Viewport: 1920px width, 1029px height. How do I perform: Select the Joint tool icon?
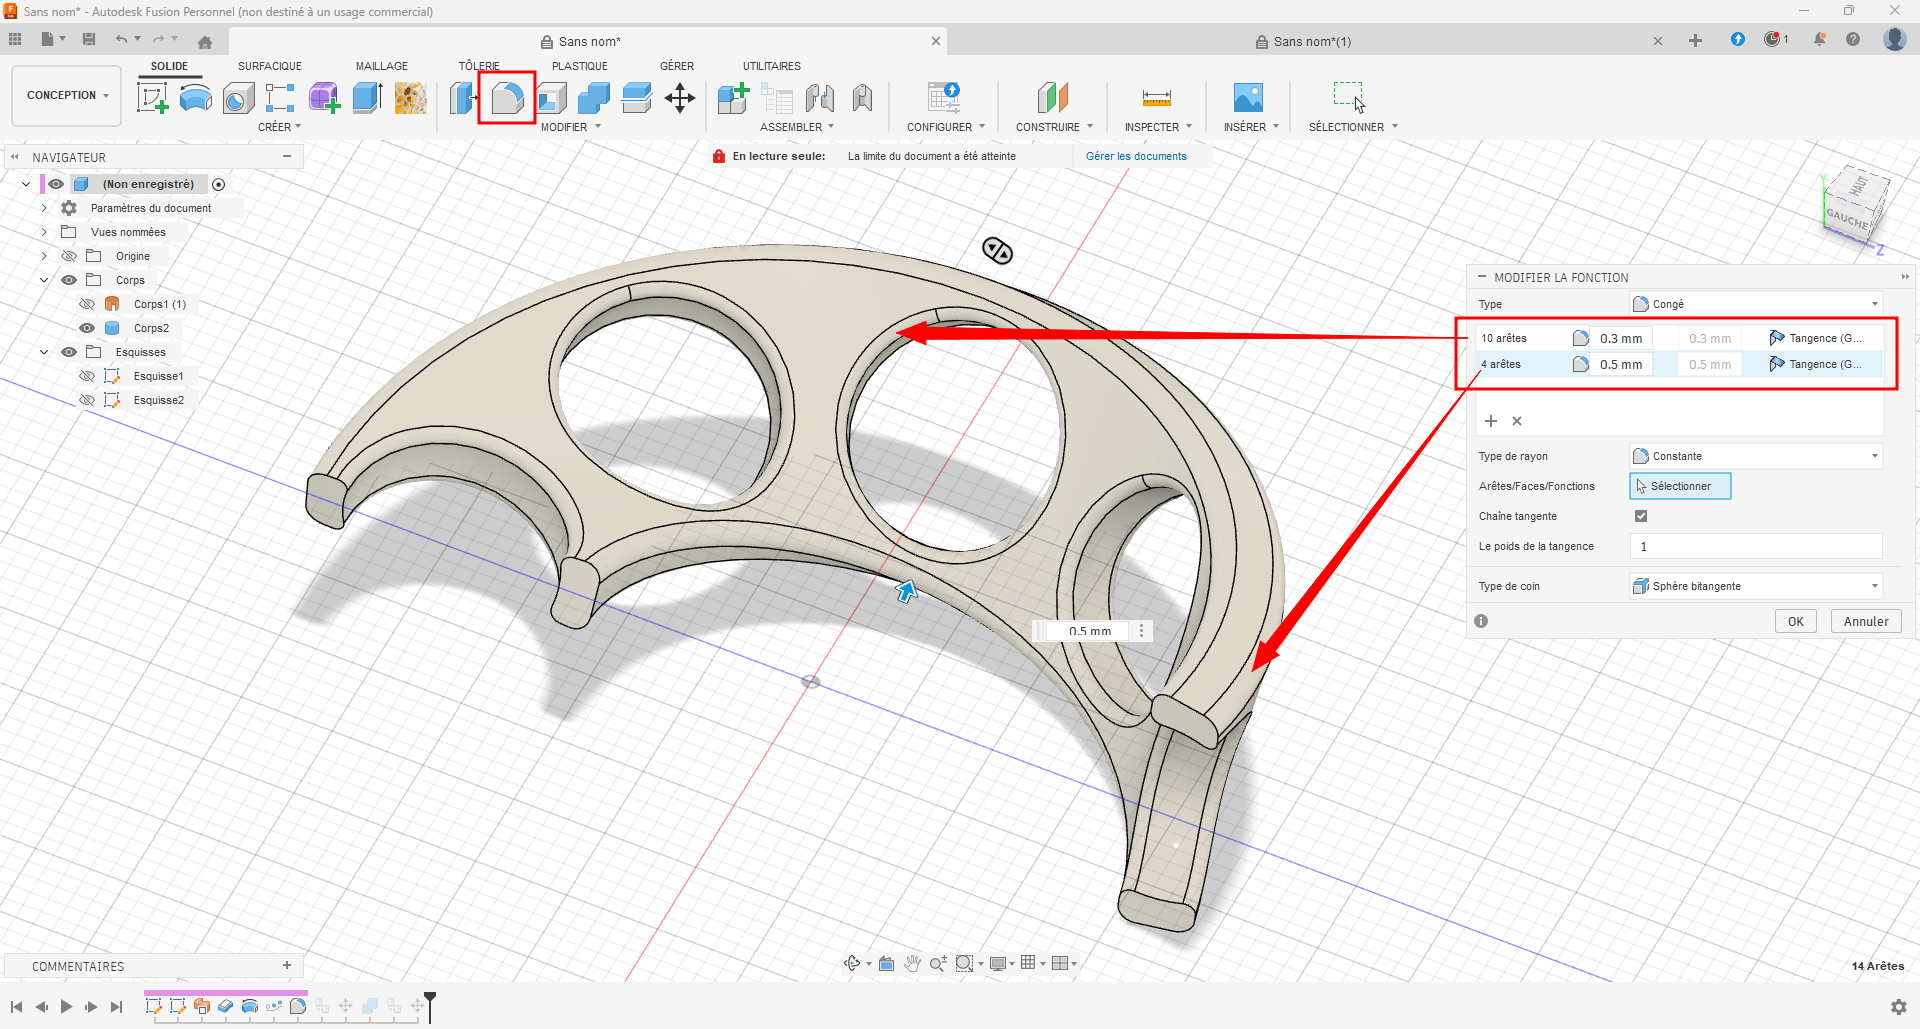coord(820,98)
